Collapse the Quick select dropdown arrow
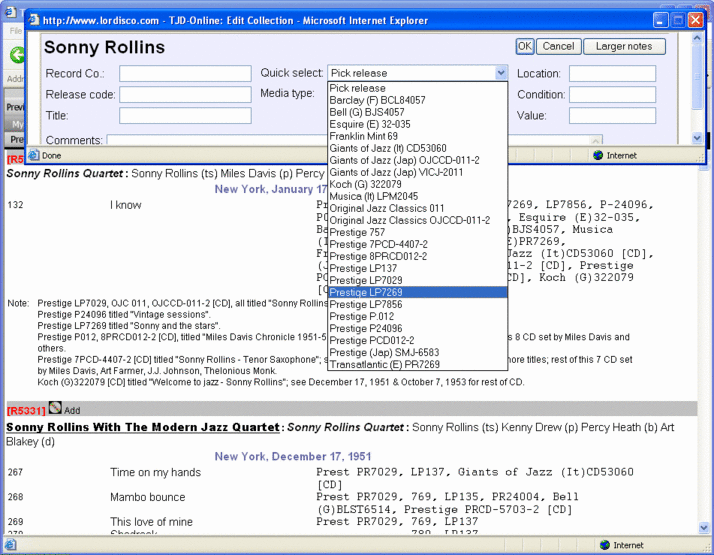714x555 pixels. (501, 73)
